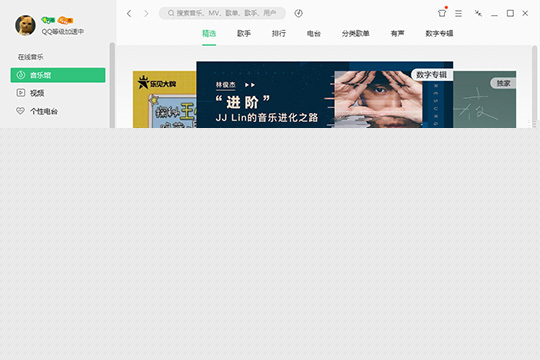Viewport: 540px width, 360px height.
Task: Click the green VIP badge
Action: pyautogui.click(x=48, y=20)
